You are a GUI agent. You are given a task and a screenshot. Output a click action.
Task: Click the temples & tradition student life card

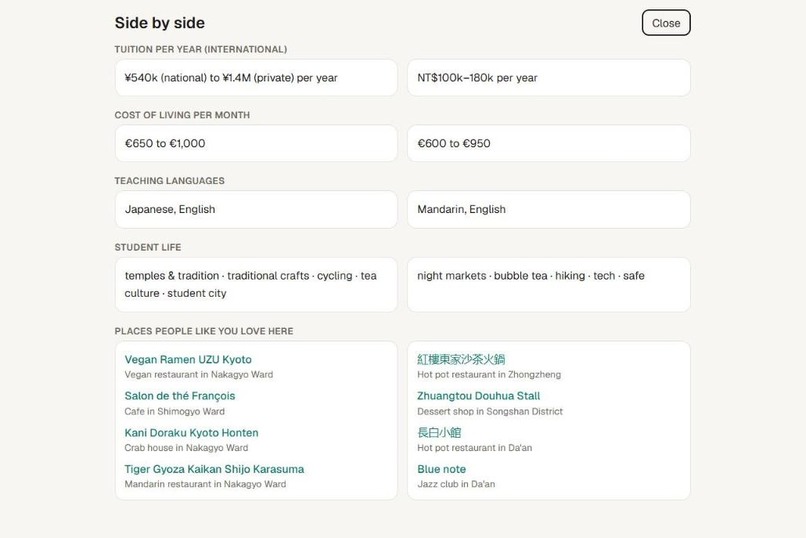pos(256,285)
